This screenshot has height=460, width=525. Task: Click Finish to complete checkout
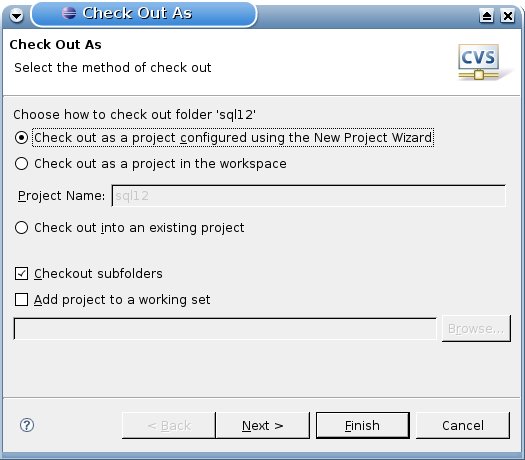tap(363, 426)
